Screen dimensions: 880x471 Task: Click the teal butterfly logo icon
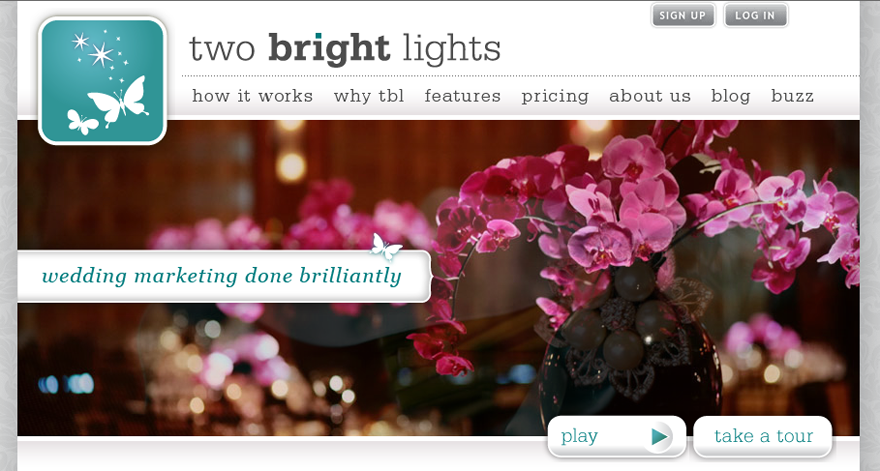pyautogui.click(x=102, y=80)
